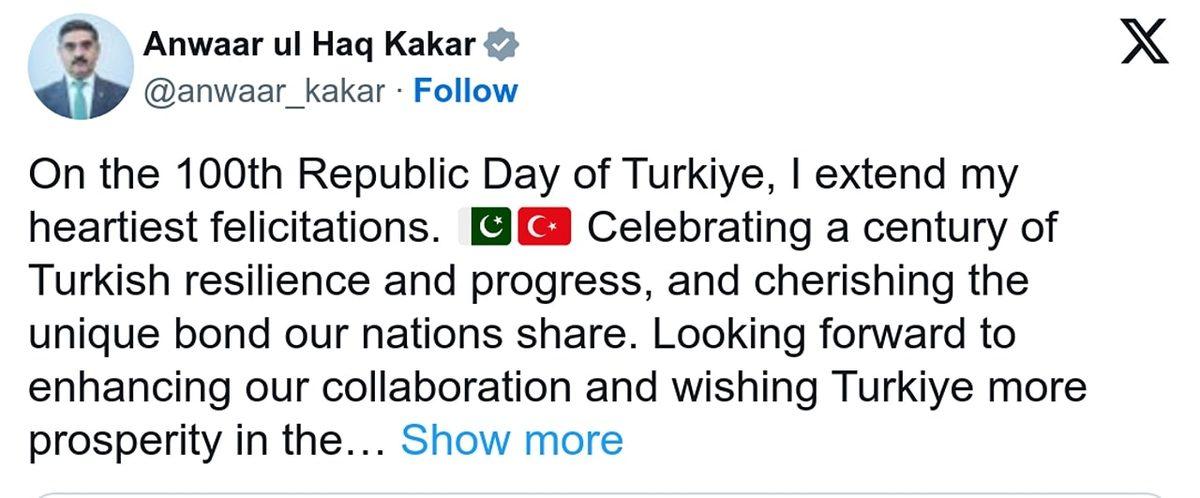Click the truncated "prosperity in the…" text
Screen dimensions: 1200x498
tap(207, 440)
